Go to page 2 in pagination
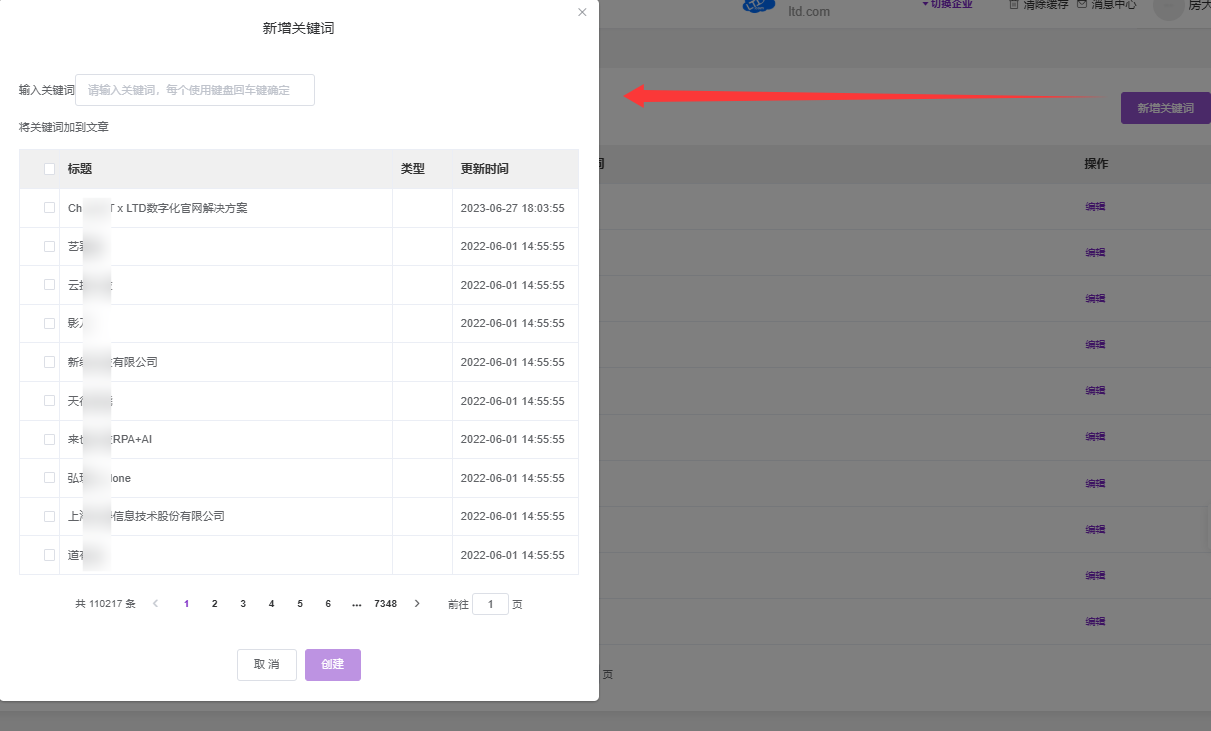This screenshot has height=731, width=1211. (214, 604)
